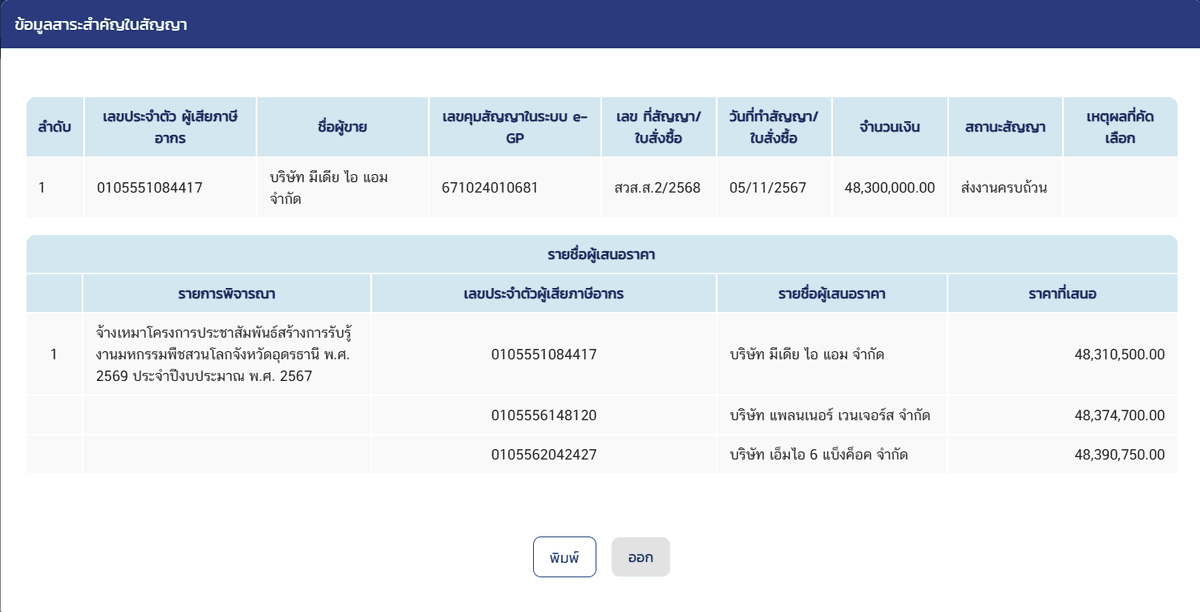Click the รายการพิจารณา column header
1200x612 pixels.
click(x=227, y=293)
